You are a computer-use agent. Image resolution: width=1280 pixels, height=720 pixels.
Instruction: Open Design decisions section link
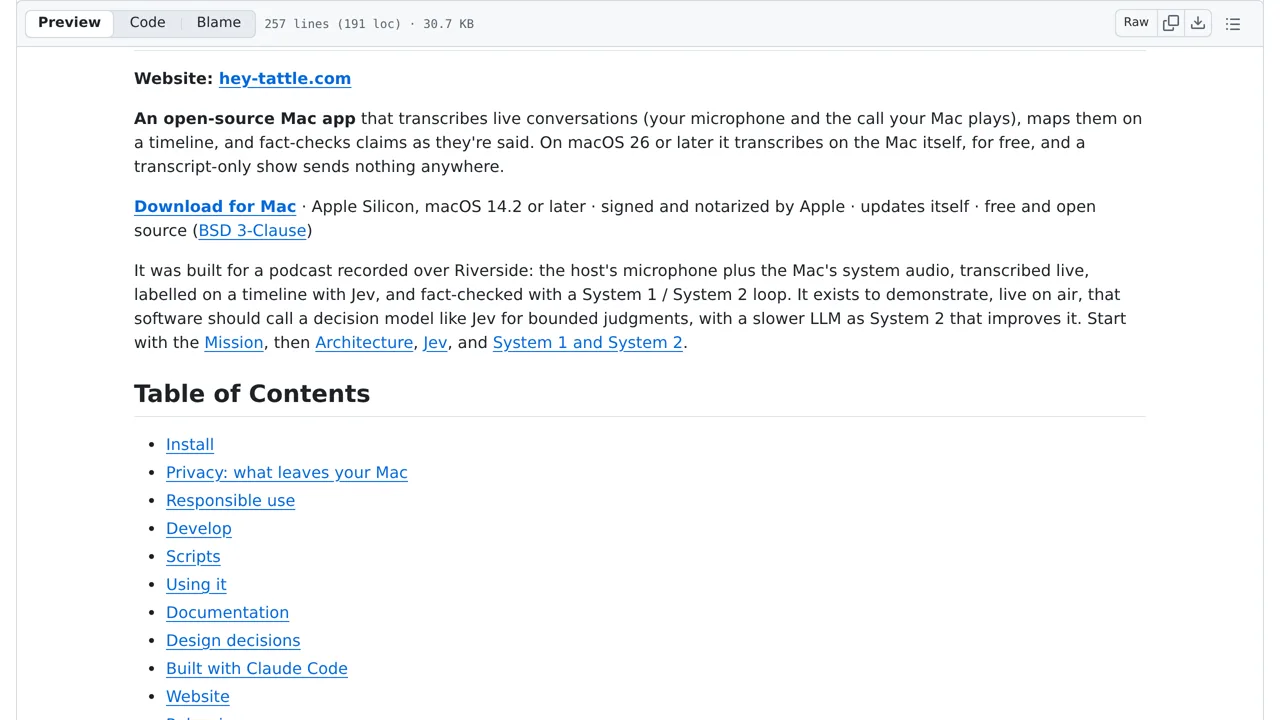point(233,640)
